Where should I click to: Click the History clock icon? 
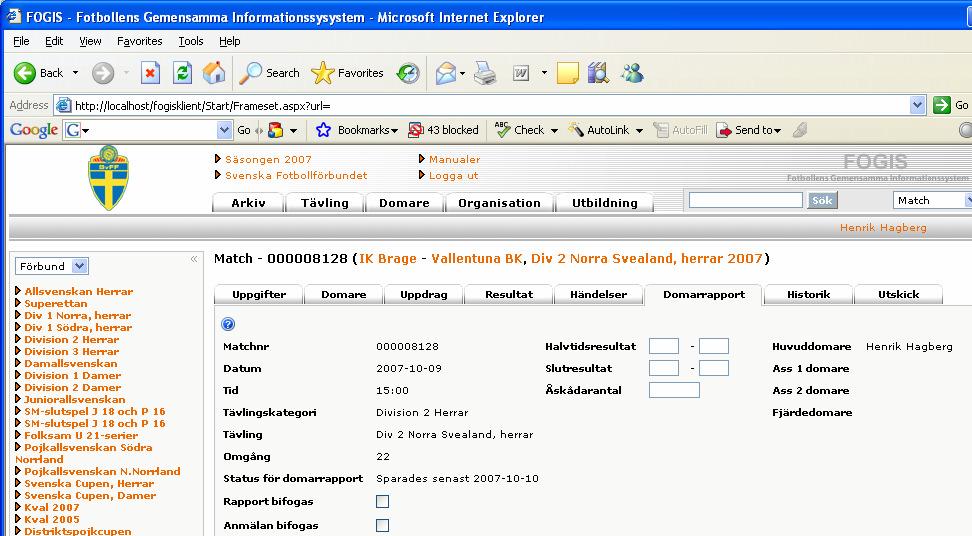(x=408, y=73)
